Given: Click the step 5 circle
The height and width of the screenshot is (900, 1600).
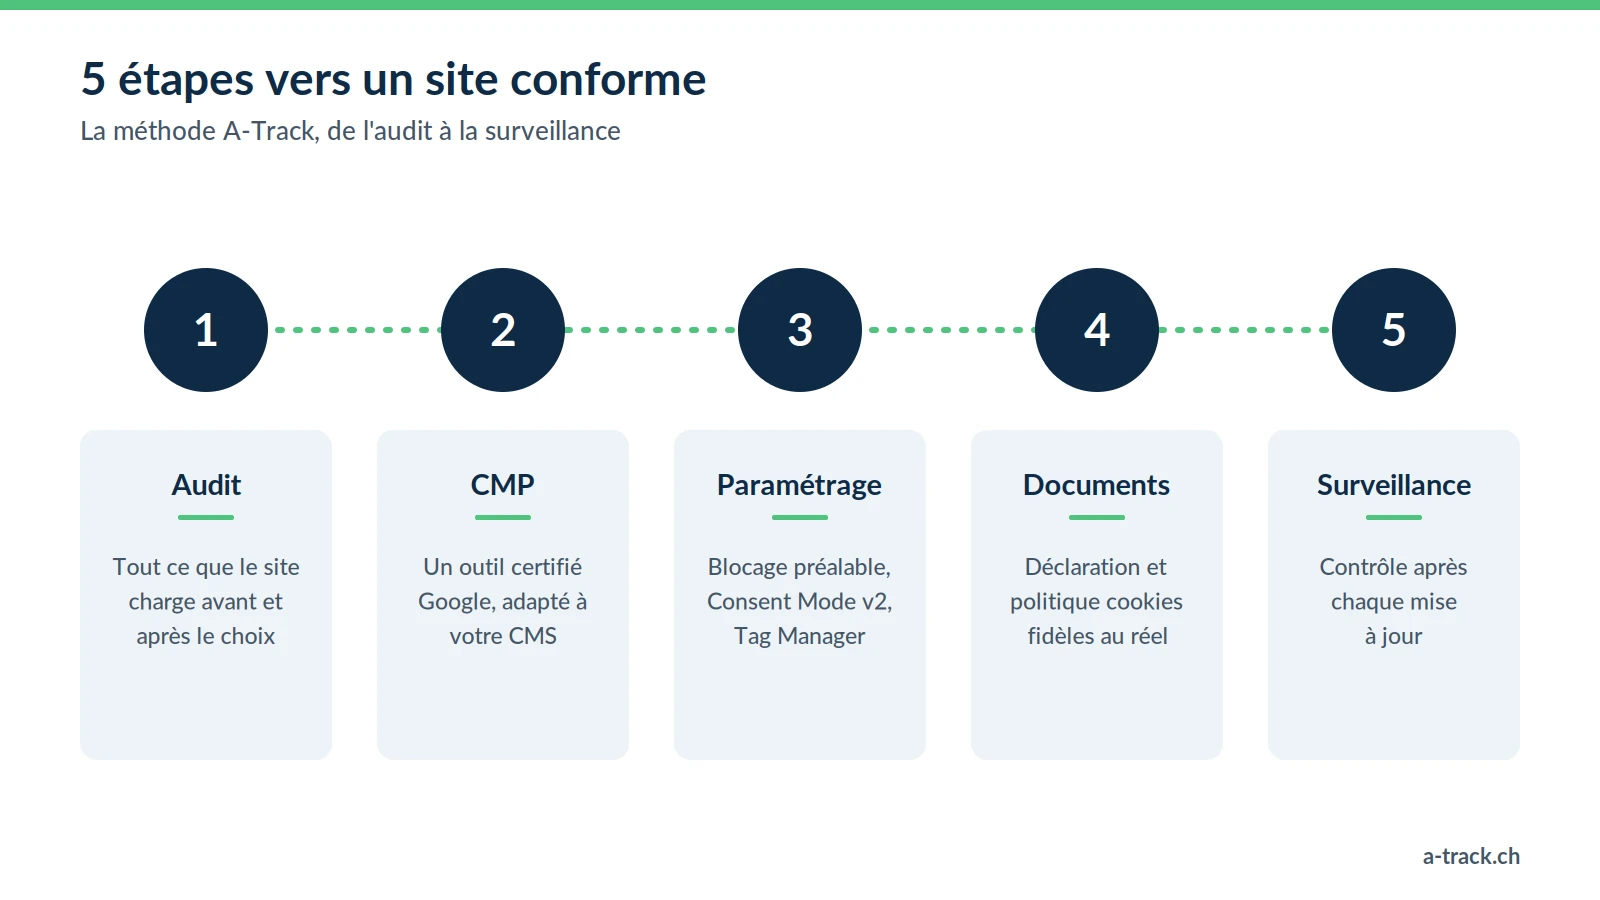Looking at the screenshot, I should coord(1394,330).
